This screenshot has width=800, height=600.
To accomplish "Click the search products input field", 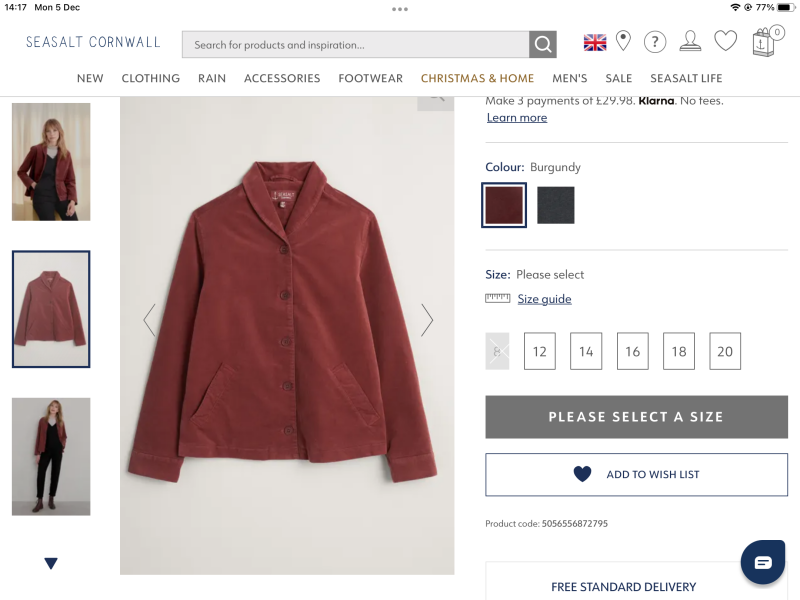I will pyautogui.click(x=355, y=44).
